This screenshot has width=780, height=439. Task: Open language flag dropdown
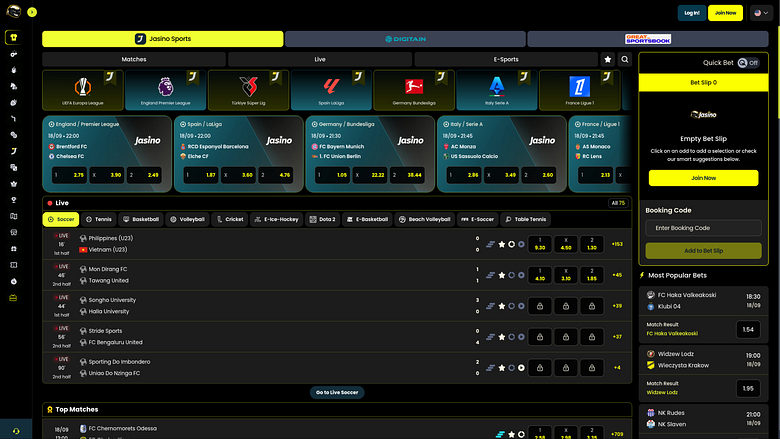coord(761,13)
